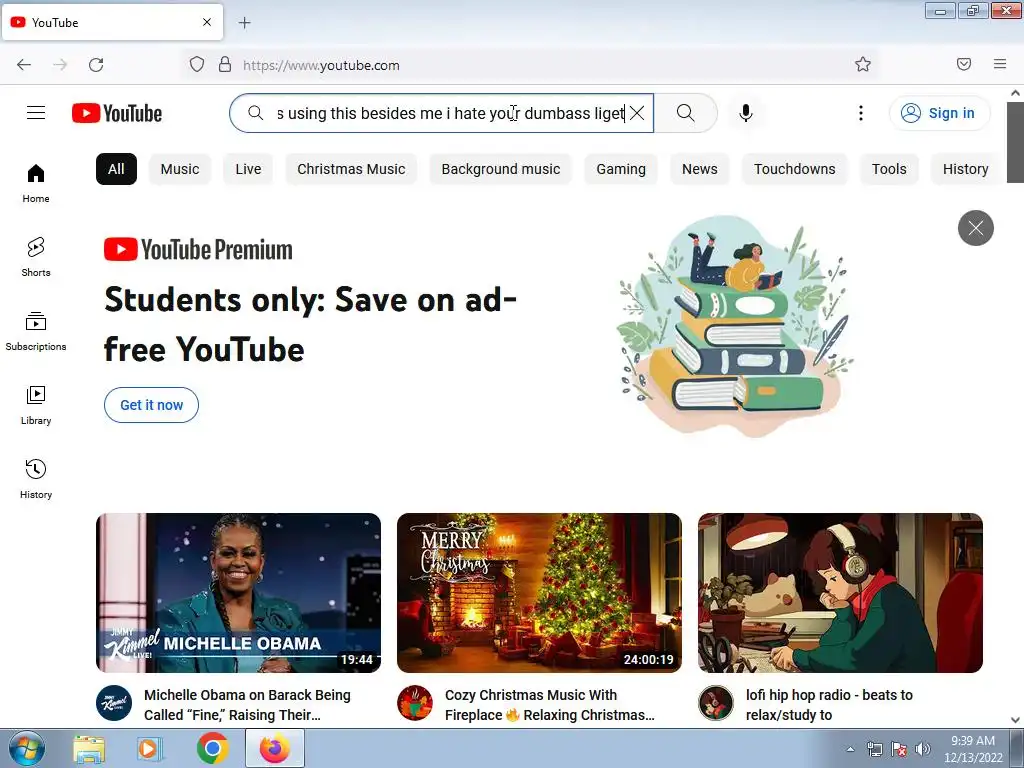
Task: Select the Tools filter chip
Action: click(889, 169)
